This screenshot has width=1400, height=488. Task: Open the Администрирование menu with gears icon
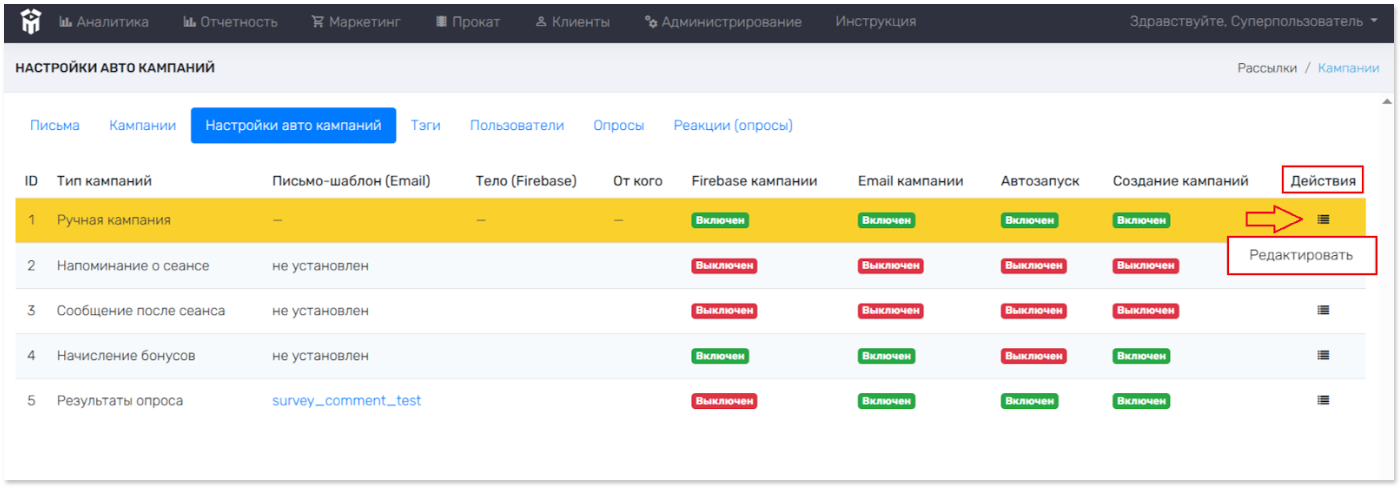[723, 22]
